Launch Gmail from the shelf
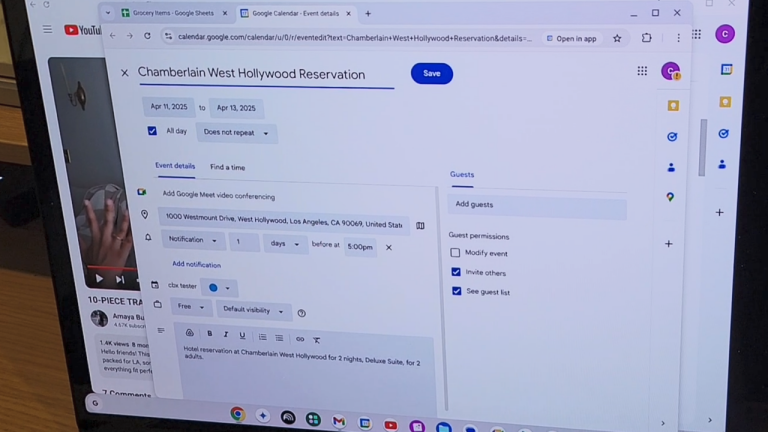 pos(339,421)
